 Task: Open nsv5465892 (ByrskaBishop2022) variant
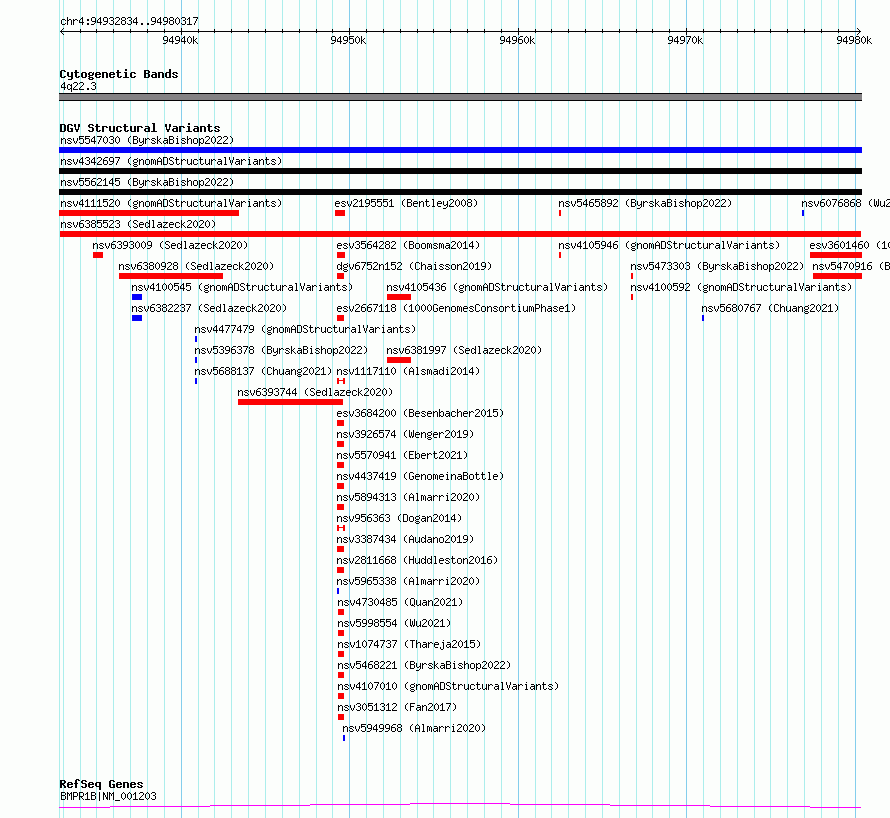[x=645, y=203]
